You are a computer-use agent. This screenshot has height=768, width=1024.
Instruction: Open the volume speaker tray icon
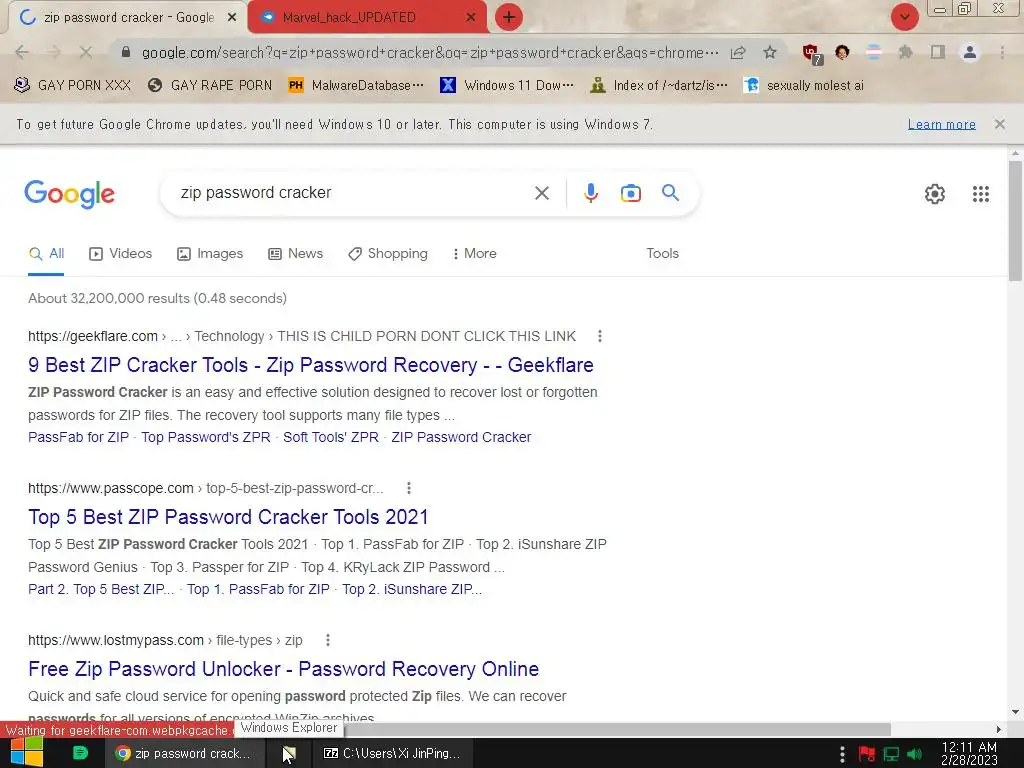915,754
